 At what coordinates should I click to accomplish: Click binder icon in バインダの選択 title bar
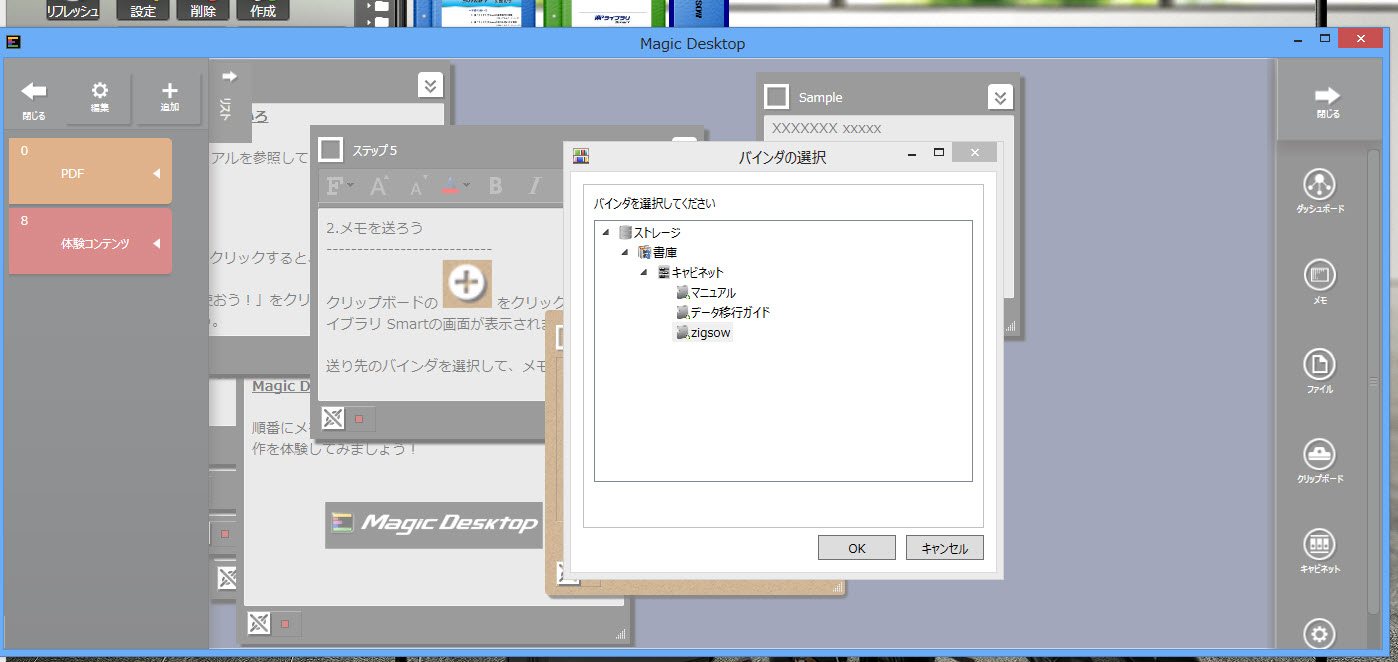(581, 156)
